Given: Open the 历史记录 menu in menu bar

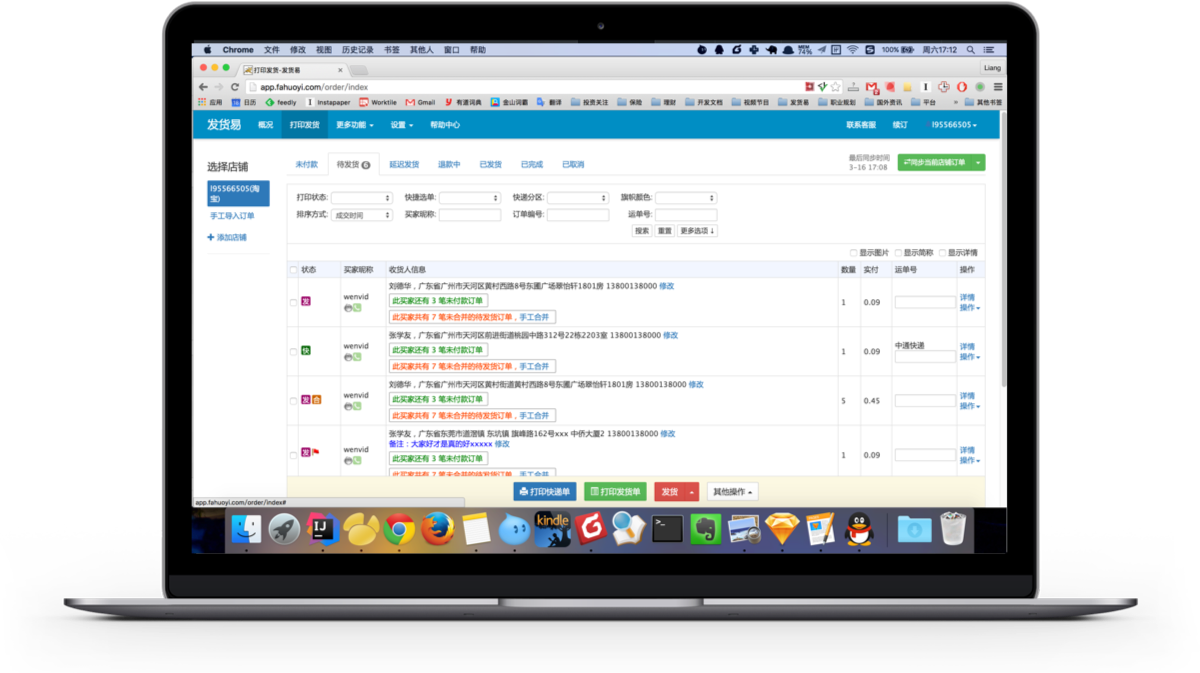Looking at the screenshot, I should 357,49.
